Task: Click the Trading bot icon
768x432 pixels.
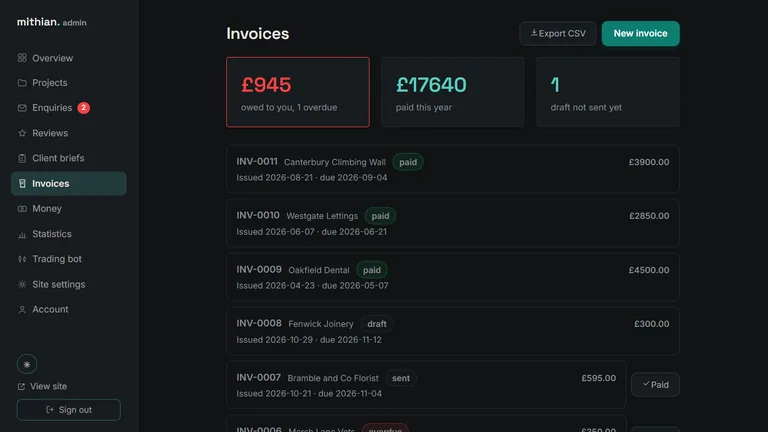Action: point(22,259)
